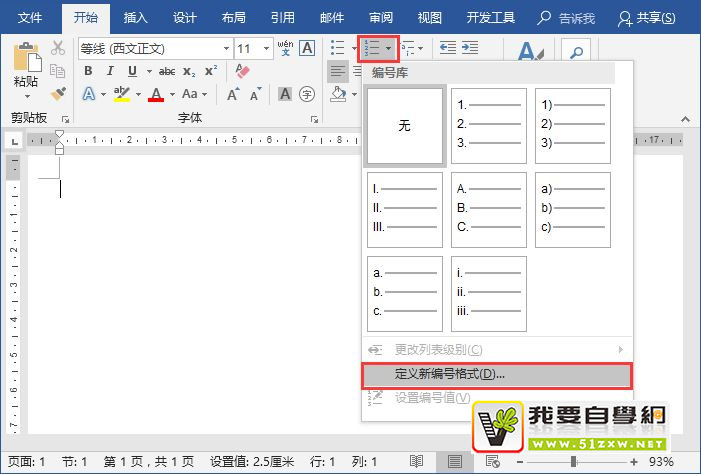Toggle Italic formatting
Viewport: 701px width, 474px height.
110,71
